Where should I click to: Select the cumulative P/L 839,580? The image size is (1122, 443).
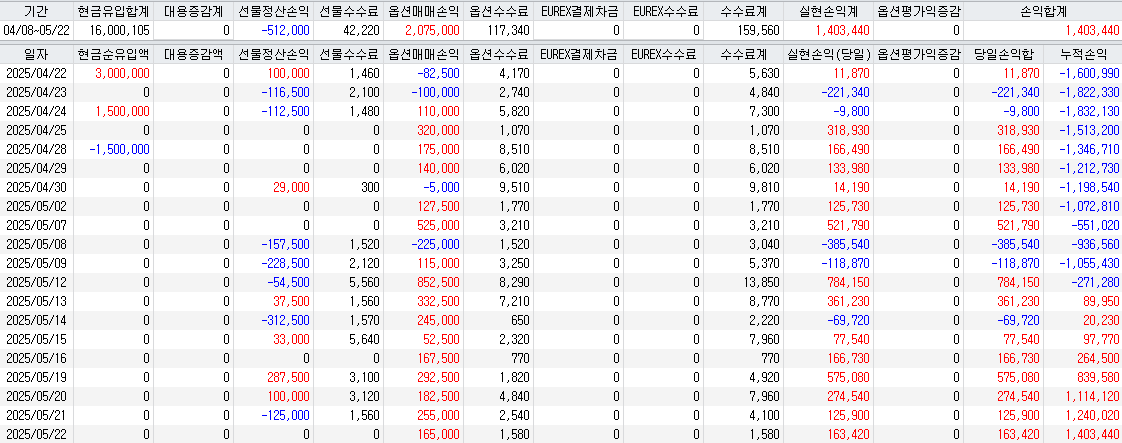[x=1098, y=376]
